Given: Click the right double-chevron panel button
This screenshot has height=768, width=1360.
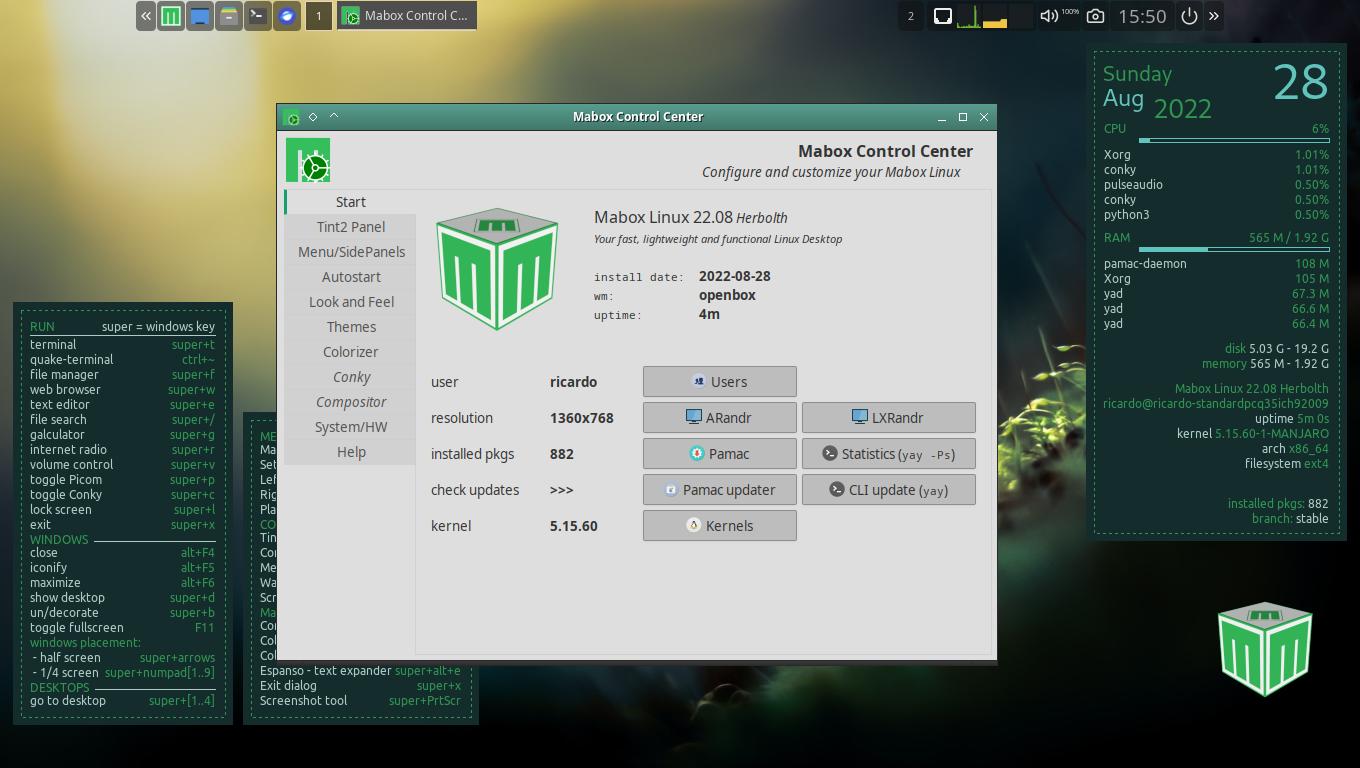Looking at the screenshot, I should click(x=1214, y=16).
